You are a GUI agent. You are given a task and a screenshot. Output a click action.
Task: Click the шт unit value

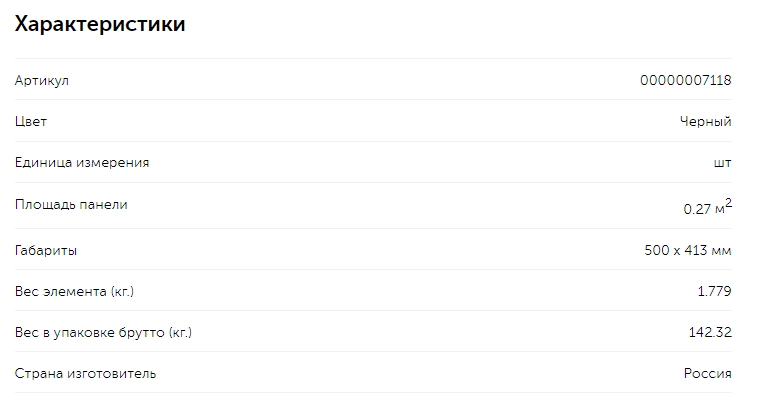(722, 163)
